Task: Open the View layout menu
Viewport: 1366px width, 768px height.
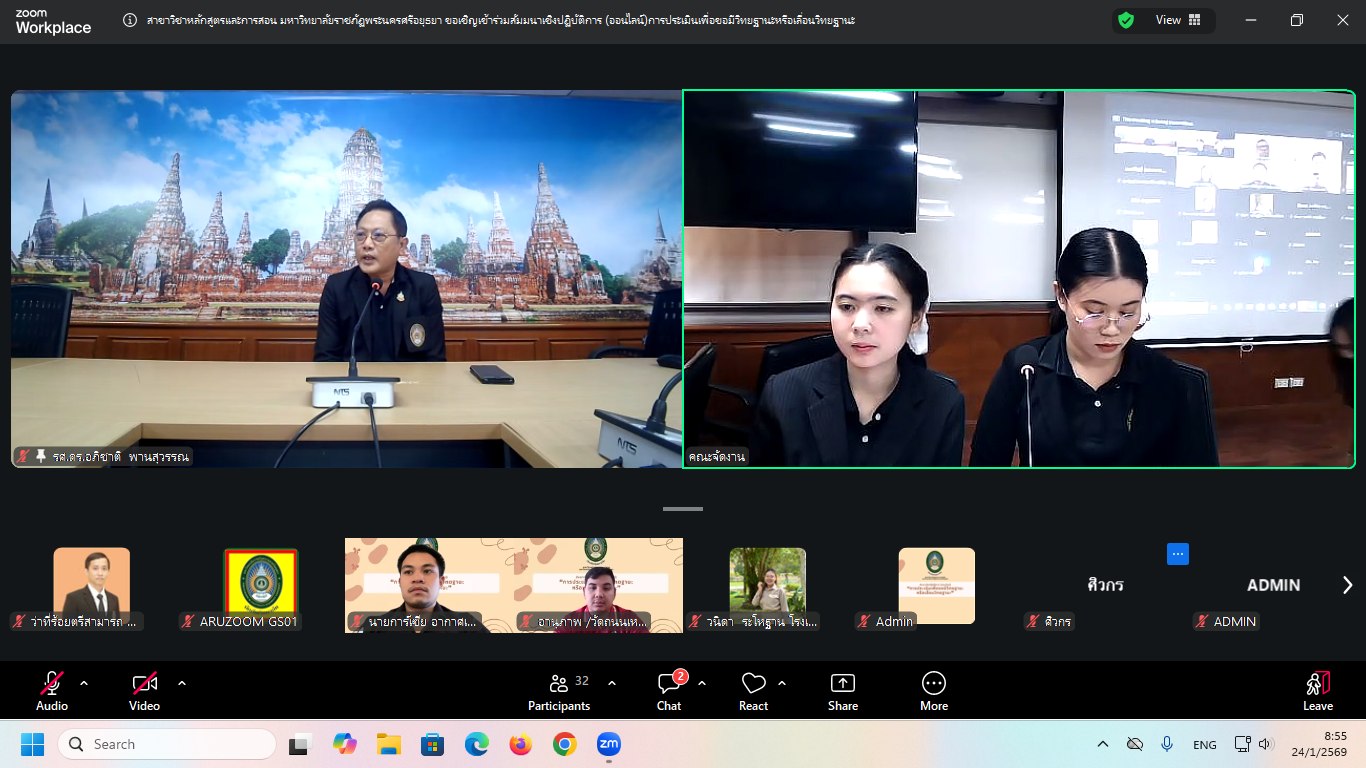Action: click(x=1178, y=20)
